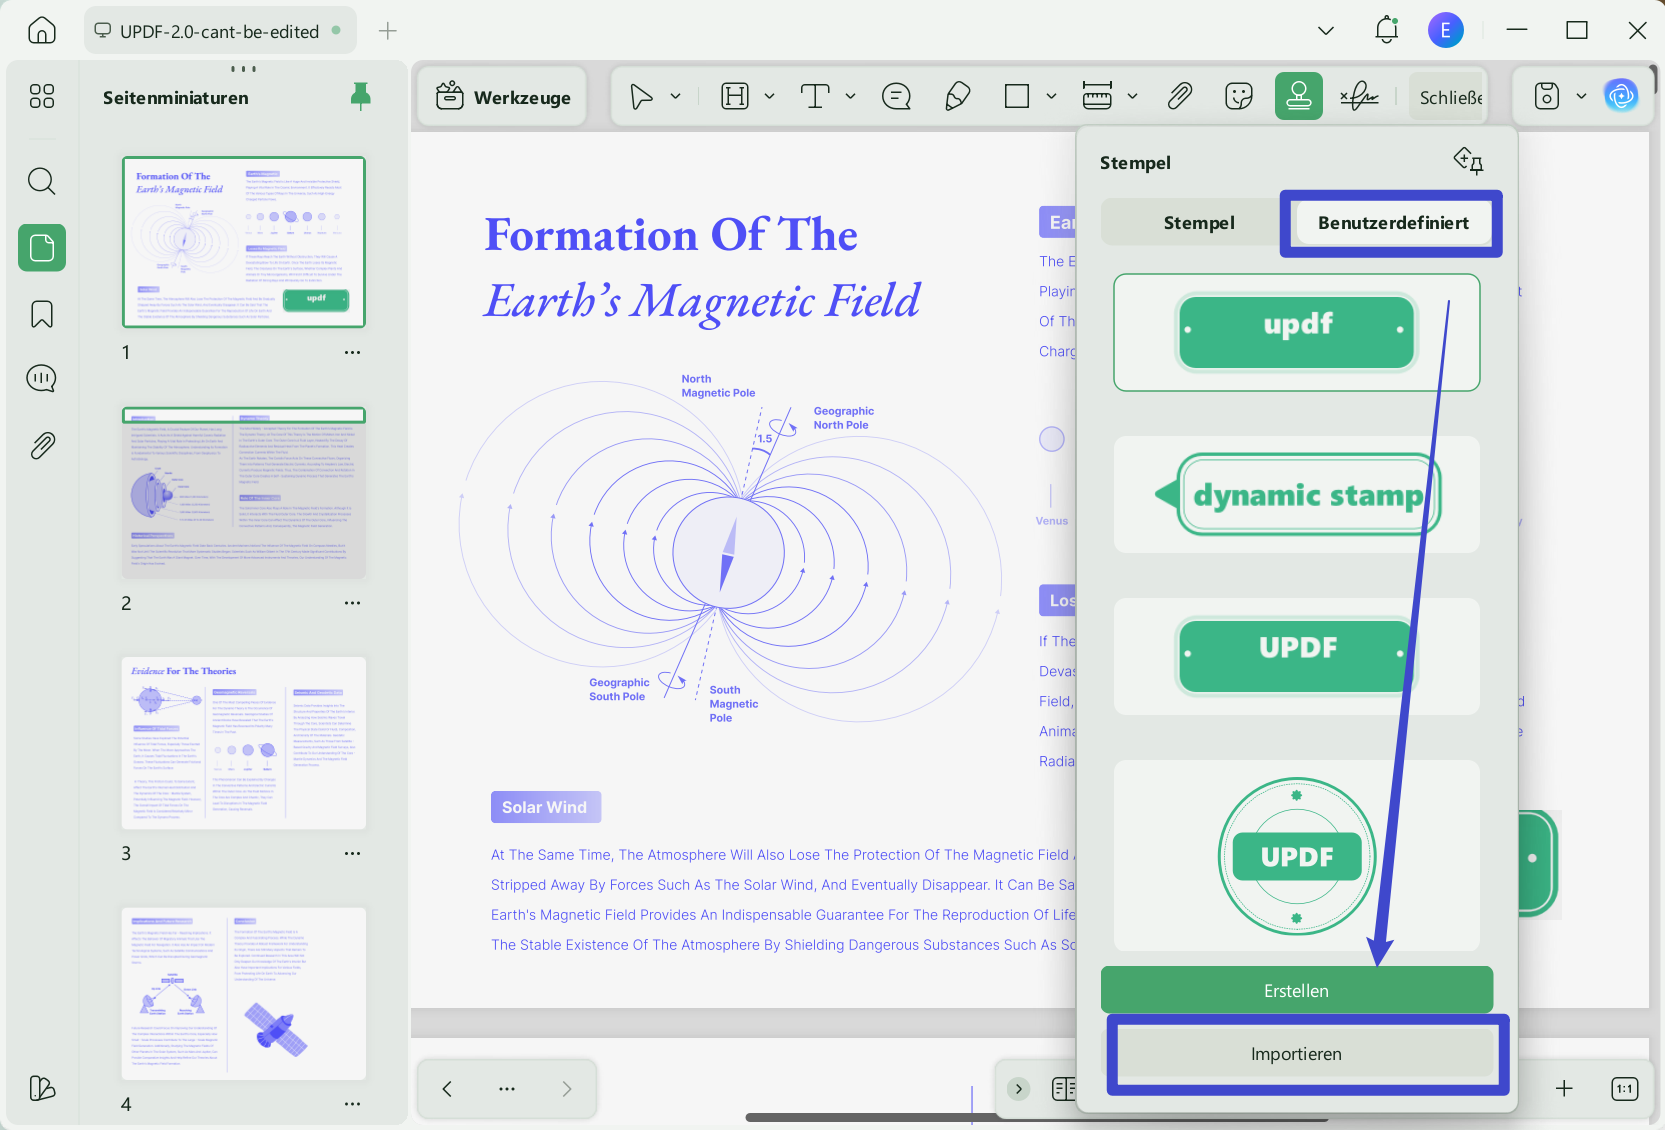Click the Erstellen button

coord(1297,991)
